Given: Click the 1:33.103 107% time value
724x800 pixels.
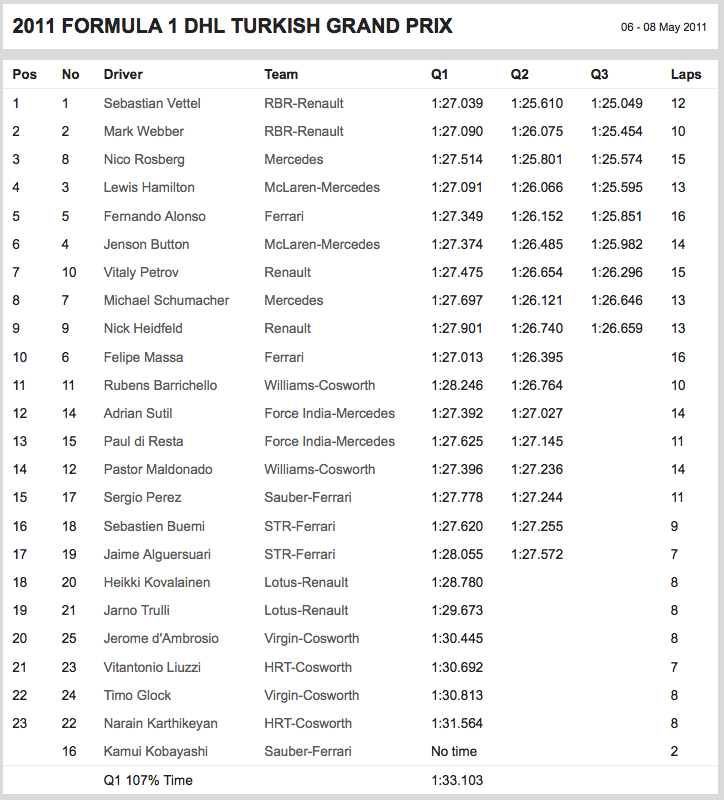Looking at the screenshot, I should [457, 780].
